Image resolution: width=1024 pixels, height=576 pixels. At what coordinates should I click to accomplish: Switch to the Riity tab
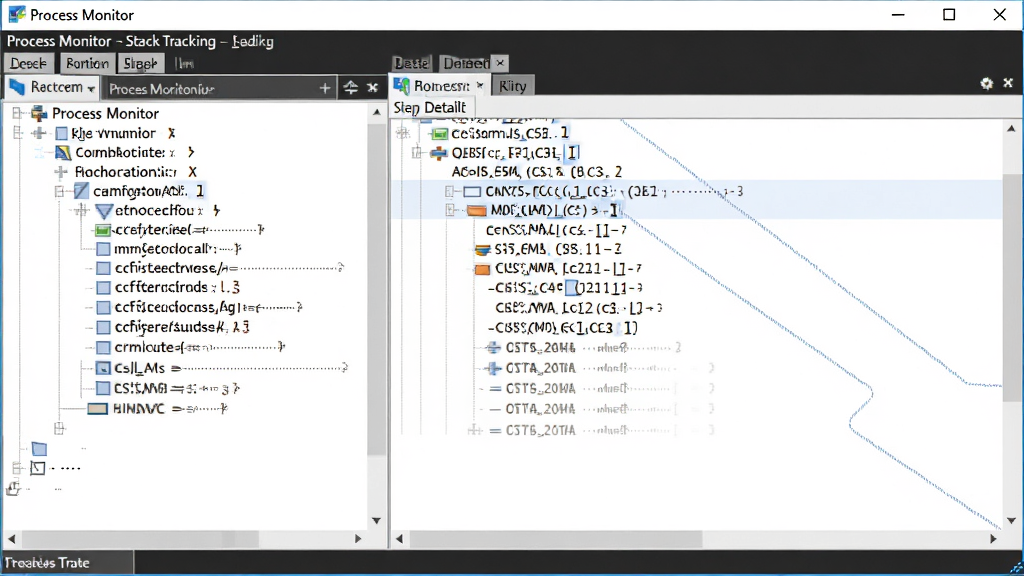[512, 86]
